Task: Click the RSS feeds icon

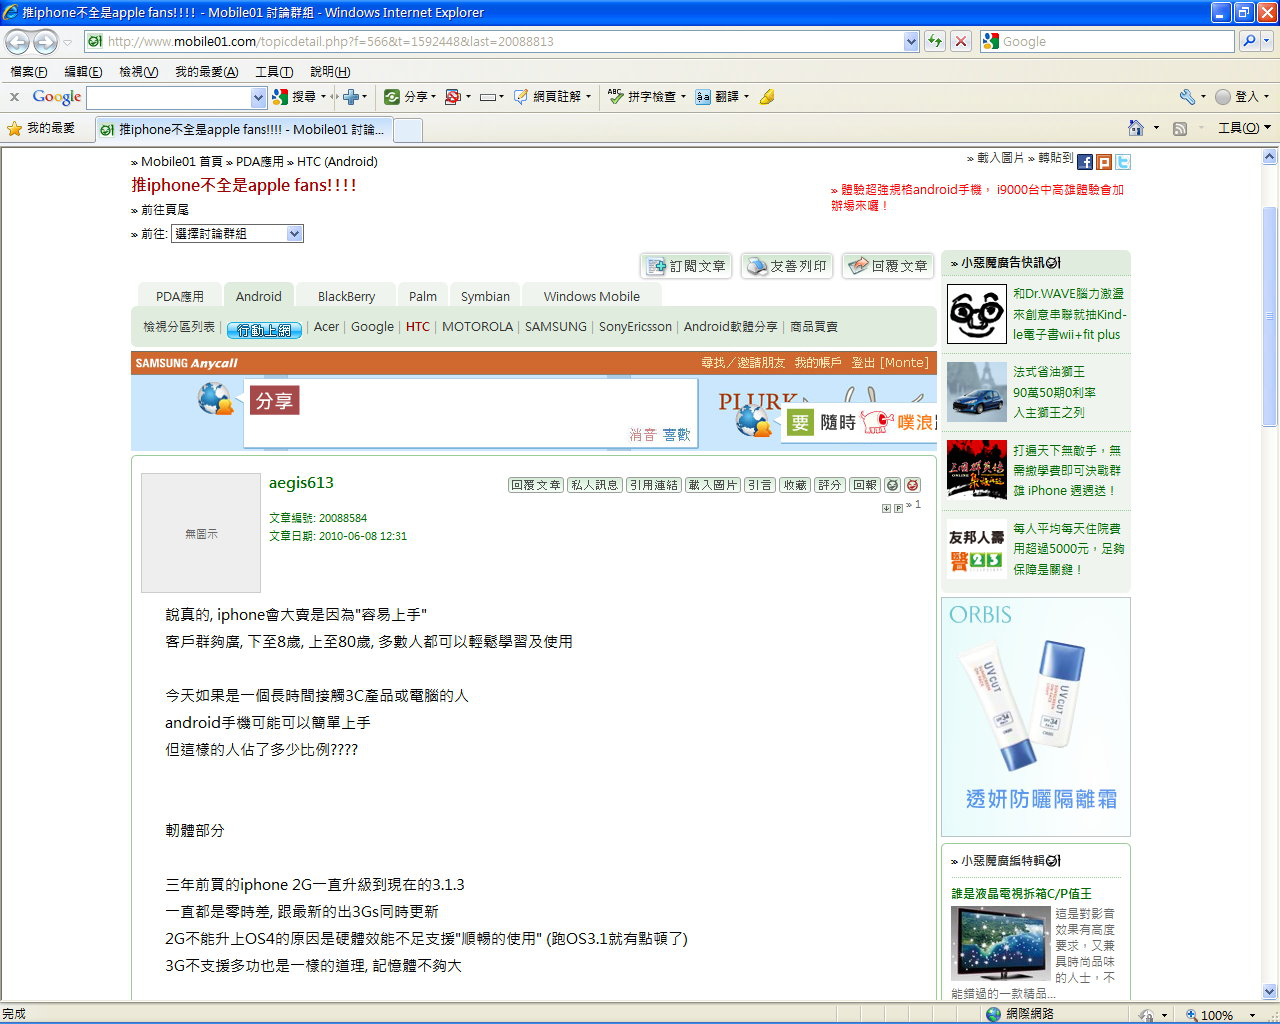Action: click(x=1180, y=128)
